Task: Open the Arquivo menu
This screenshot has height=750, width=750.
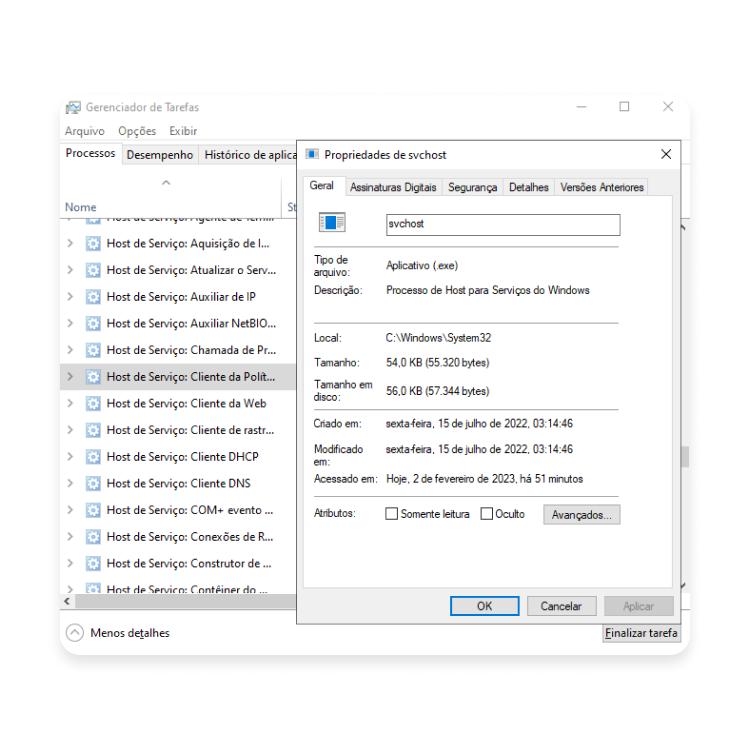Action: (85, 131)
